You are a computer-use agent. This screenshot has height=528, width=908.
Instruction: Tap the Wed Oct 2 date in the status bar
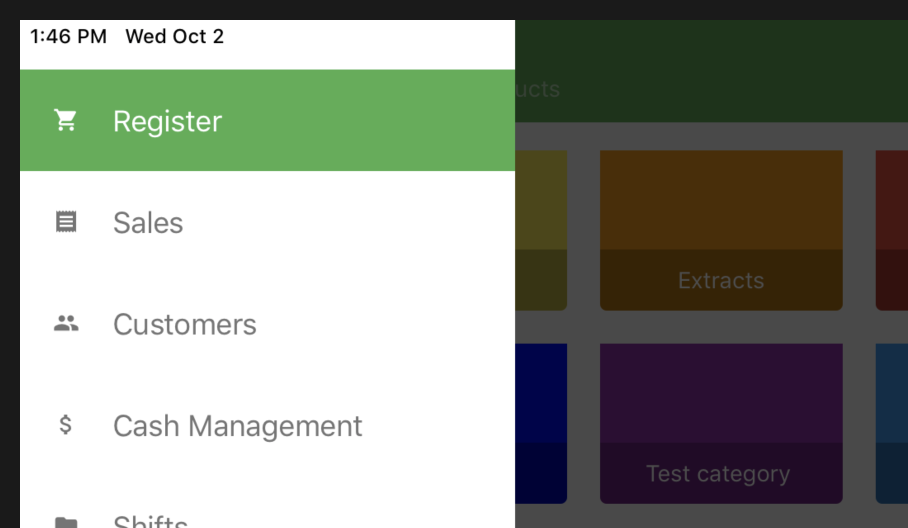pos(174,37)
